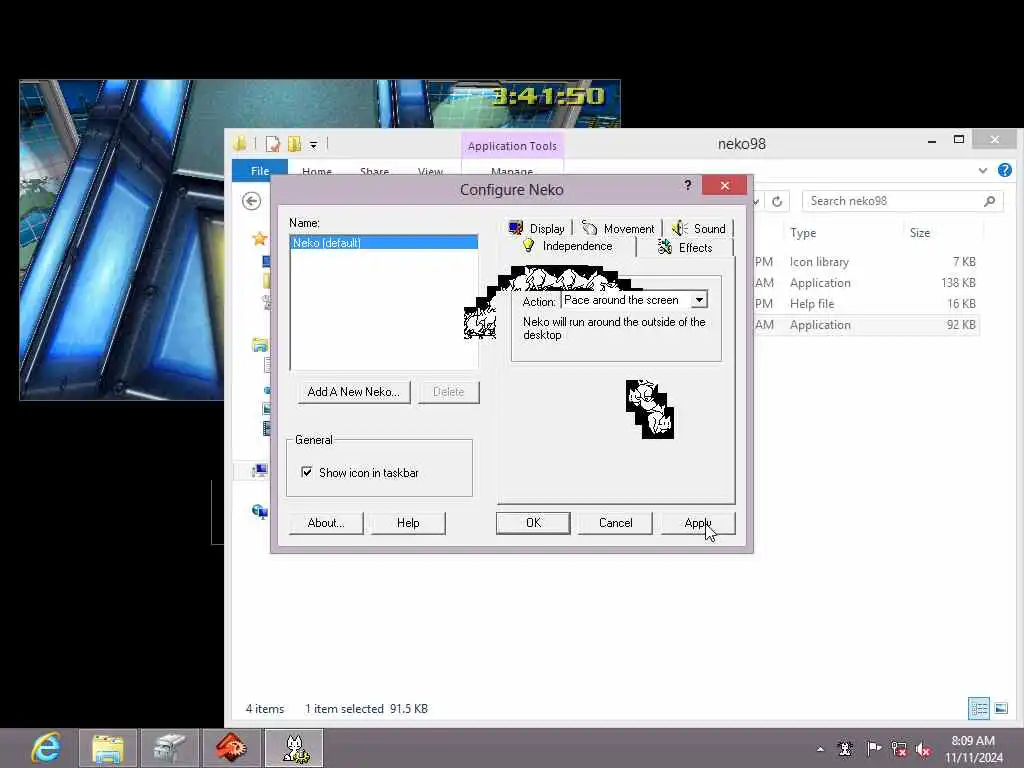Select the Independence tab

(x=568, y=246)
